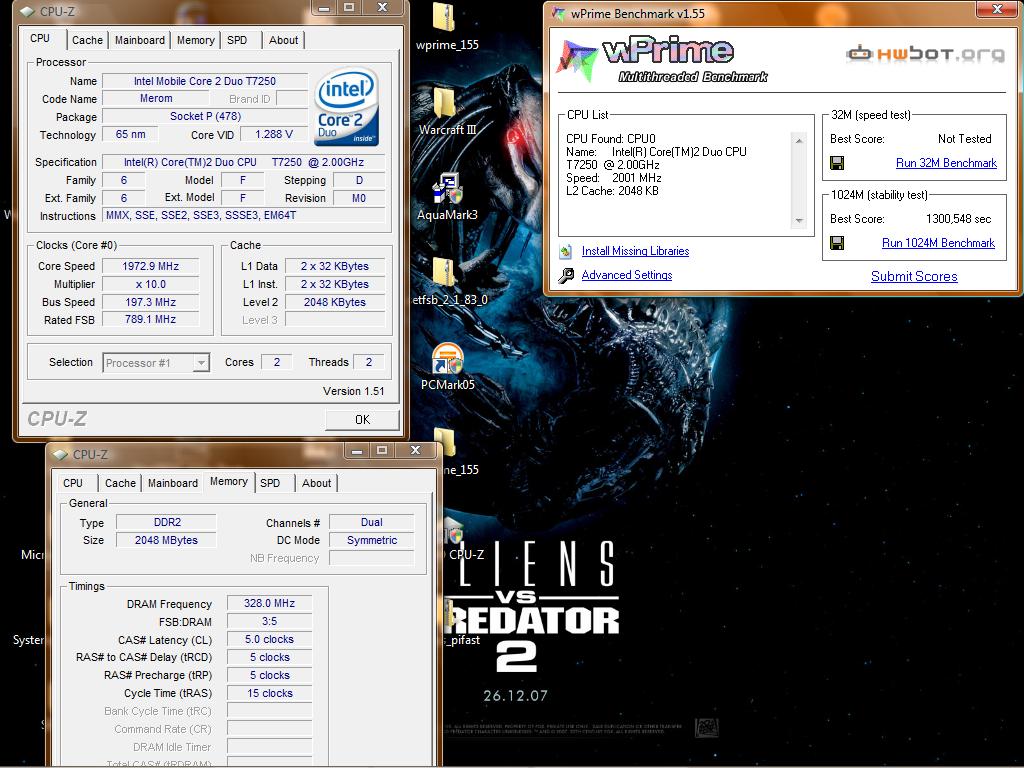This screenshot has height=768, width=1024.
Task: Click the save icon in 1024M stability test
Action: coord(837,243)
